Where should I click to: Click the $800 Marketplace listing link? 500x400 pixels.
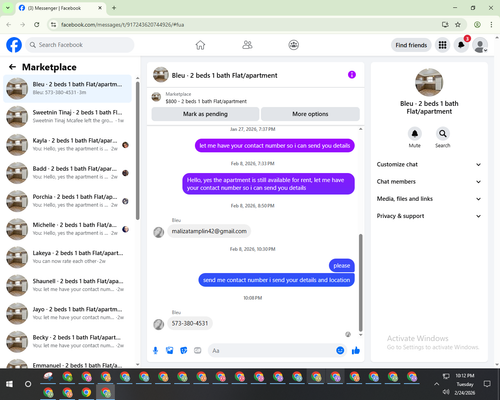click(x=206, y=101)
